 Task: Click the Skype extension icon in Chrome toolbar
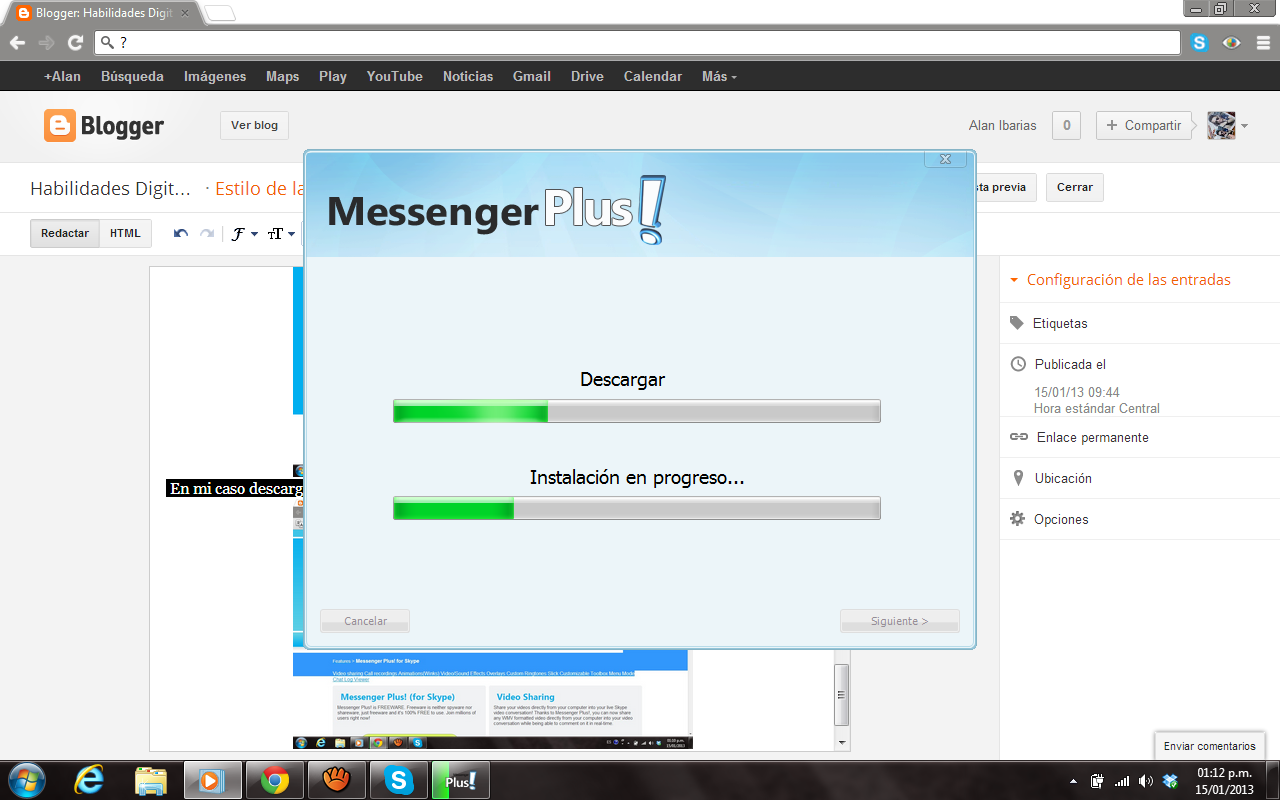1200,43
